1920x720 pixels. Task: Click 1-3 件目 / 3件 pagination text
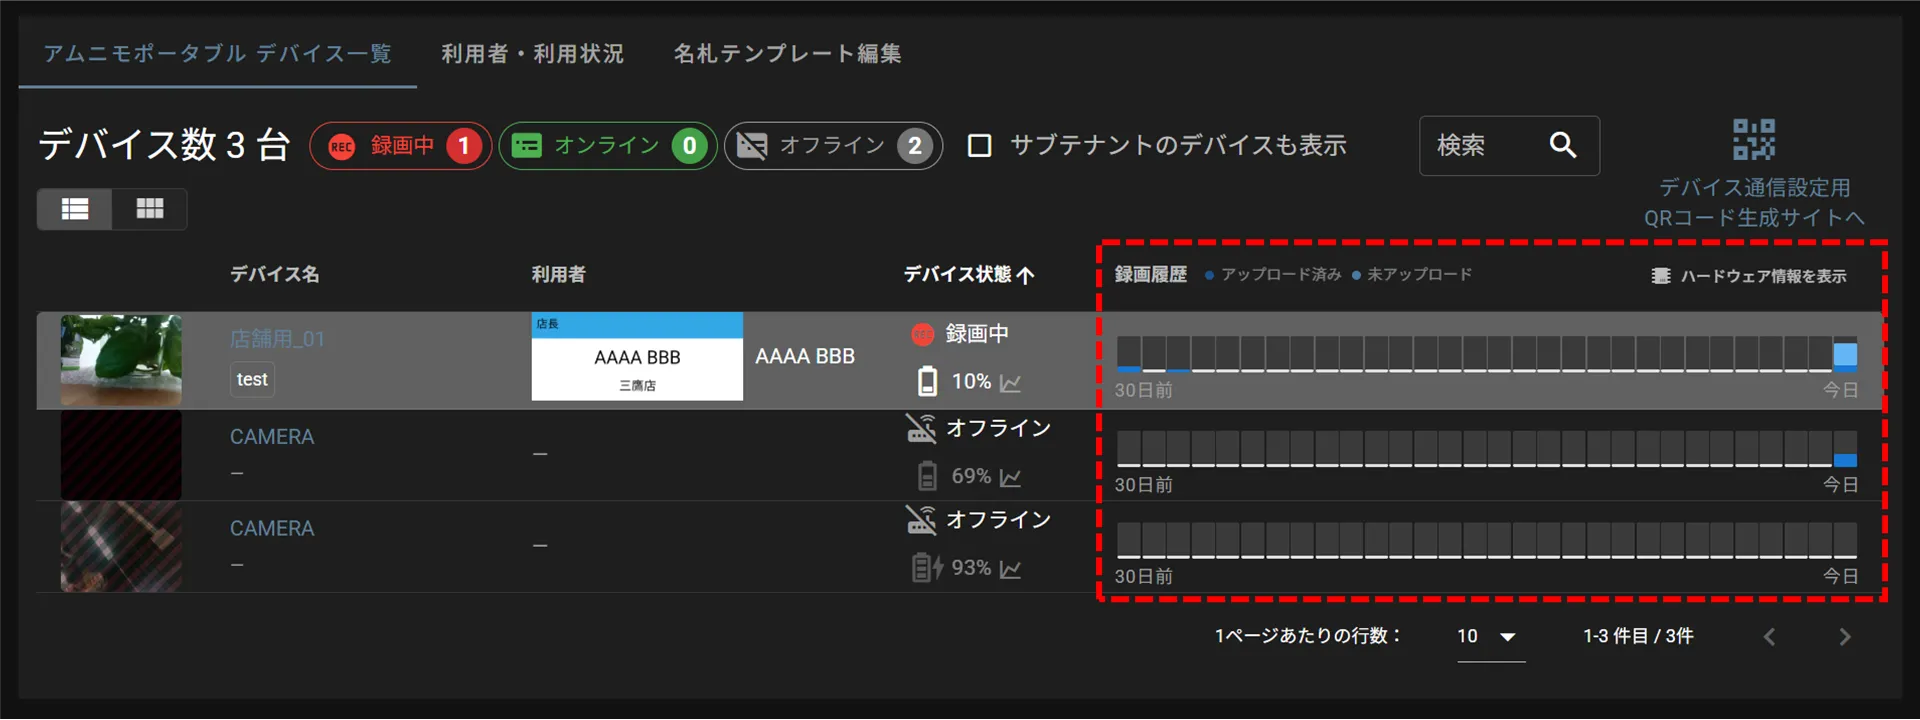(x=1638, y=636)
